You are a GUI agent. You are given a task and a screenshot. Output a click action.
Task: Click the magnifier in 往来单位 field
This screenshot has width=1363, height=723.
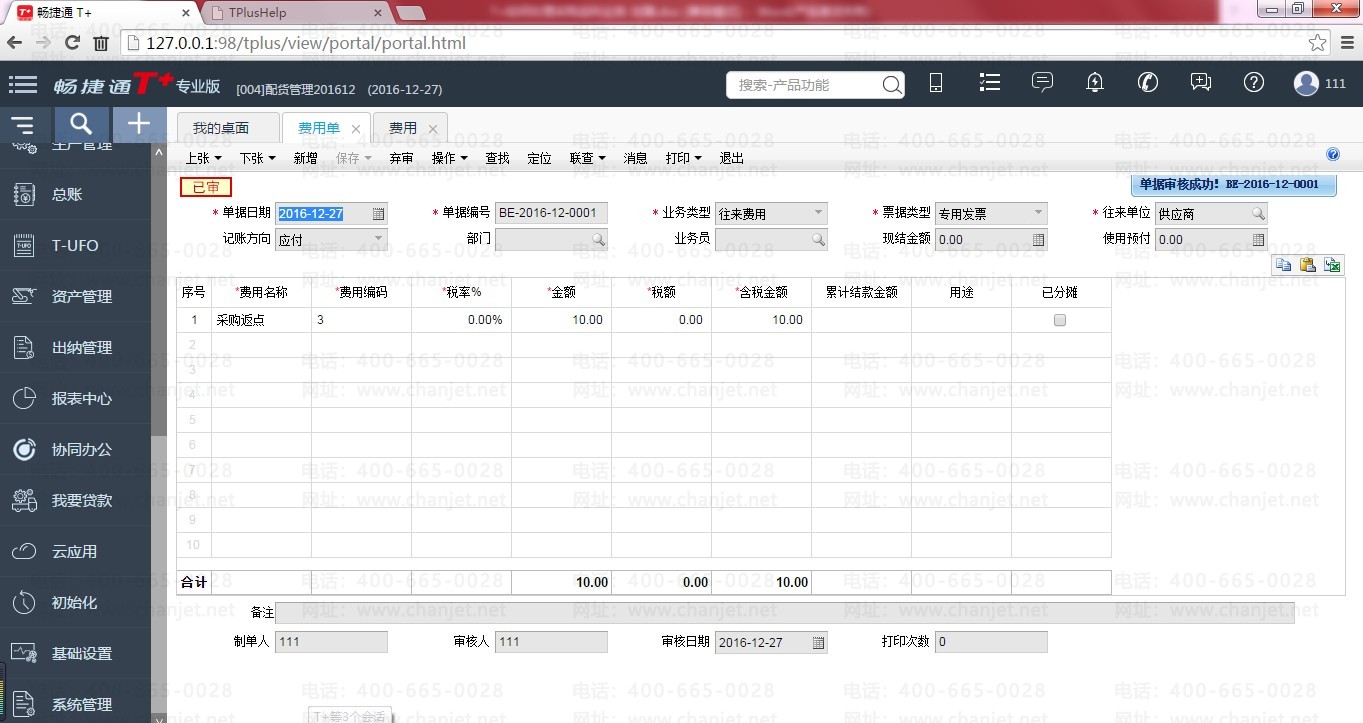coord(1258,214)
